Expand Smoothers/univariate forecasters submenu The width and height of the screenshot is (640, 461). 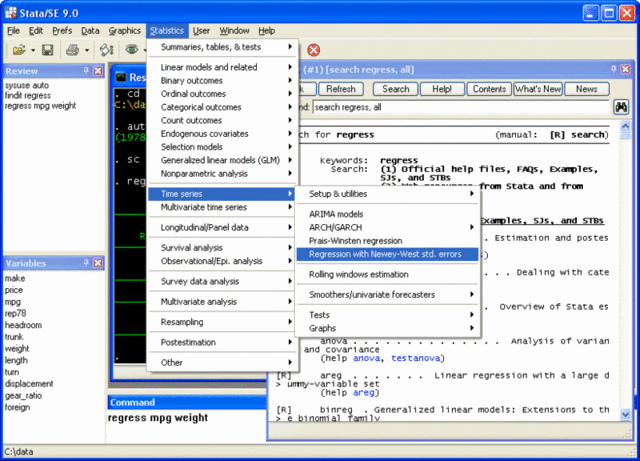(388, 294)
